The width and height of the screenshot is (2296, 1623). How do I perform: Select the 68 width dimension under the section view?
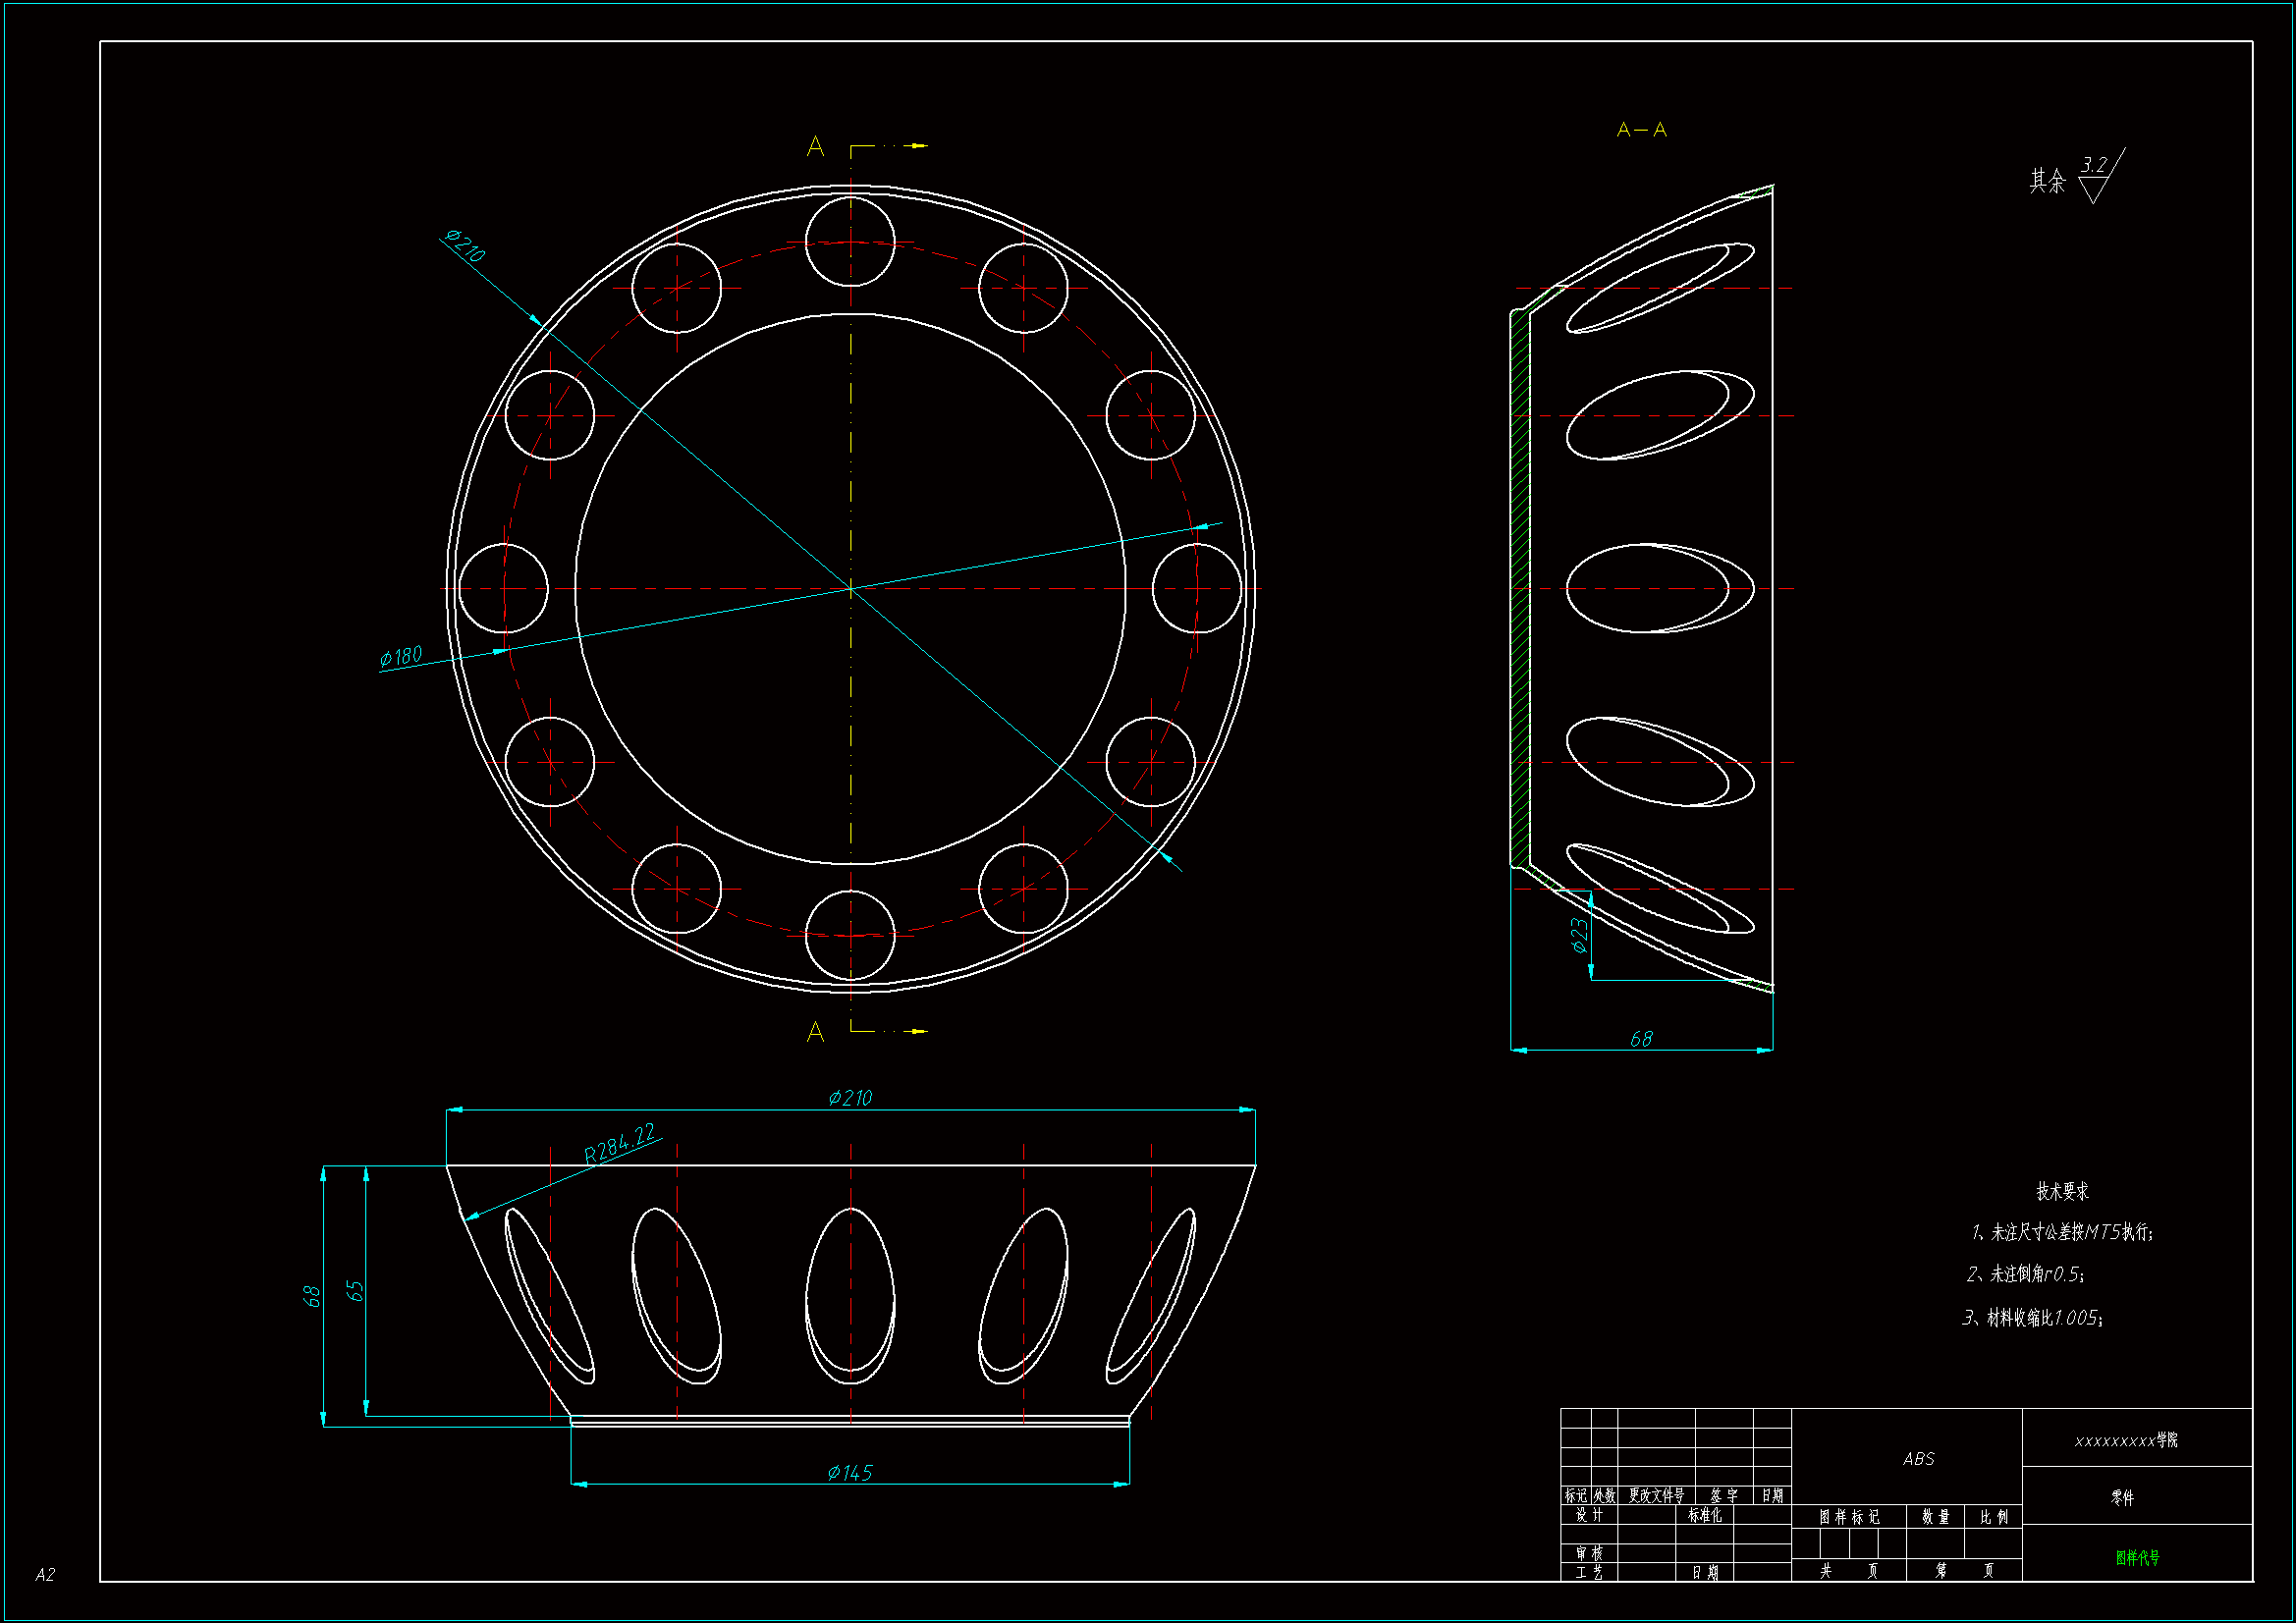1641,1039
